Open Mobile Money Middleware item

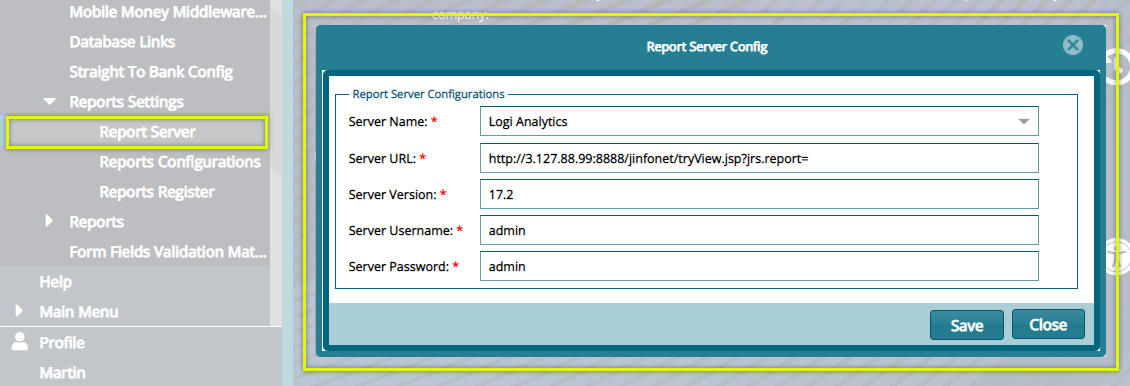tap(168, 12)
